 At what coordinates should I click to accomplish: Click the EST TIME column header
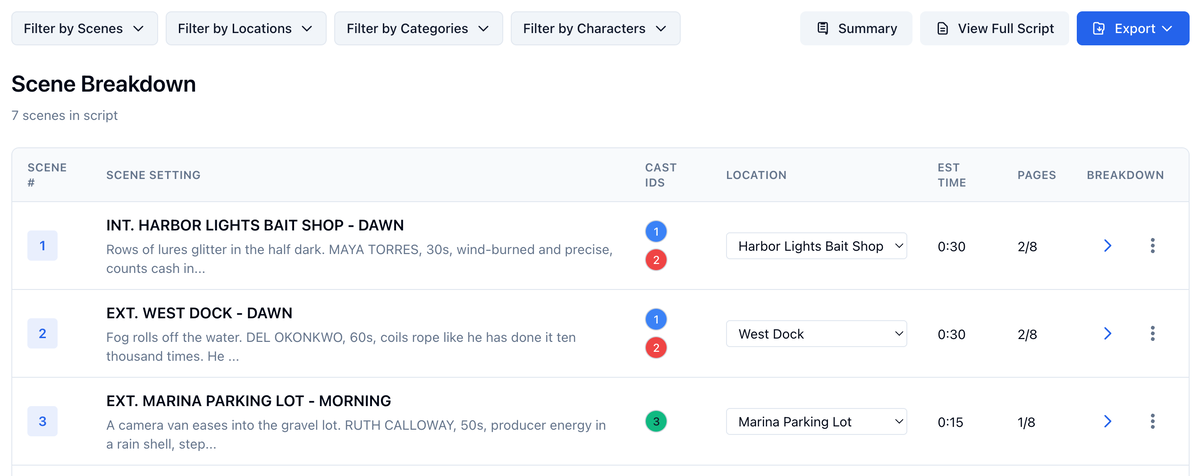(x=952, y=175)
